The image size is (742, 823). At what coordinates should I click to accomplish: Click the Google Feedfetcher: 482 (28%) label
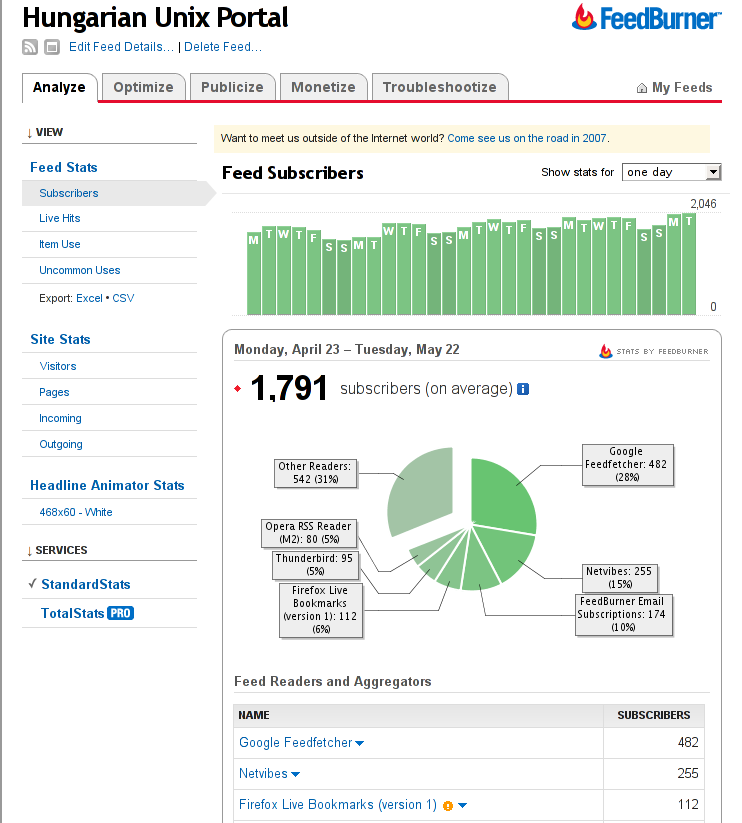(627, 465)
